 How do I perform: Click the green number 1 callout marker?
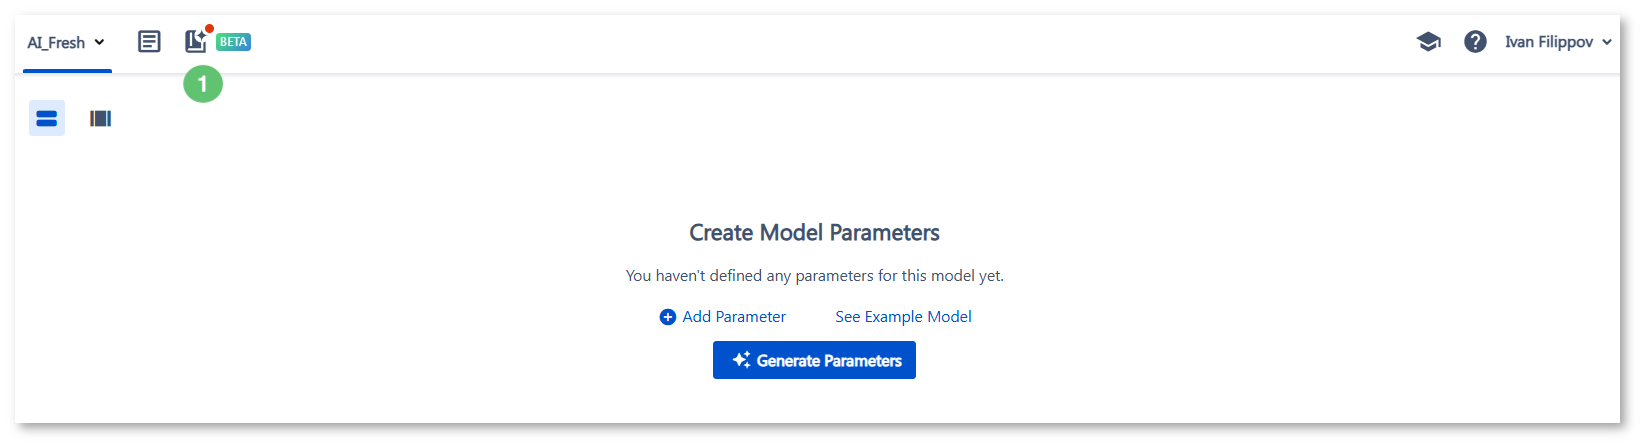[203, 84]
